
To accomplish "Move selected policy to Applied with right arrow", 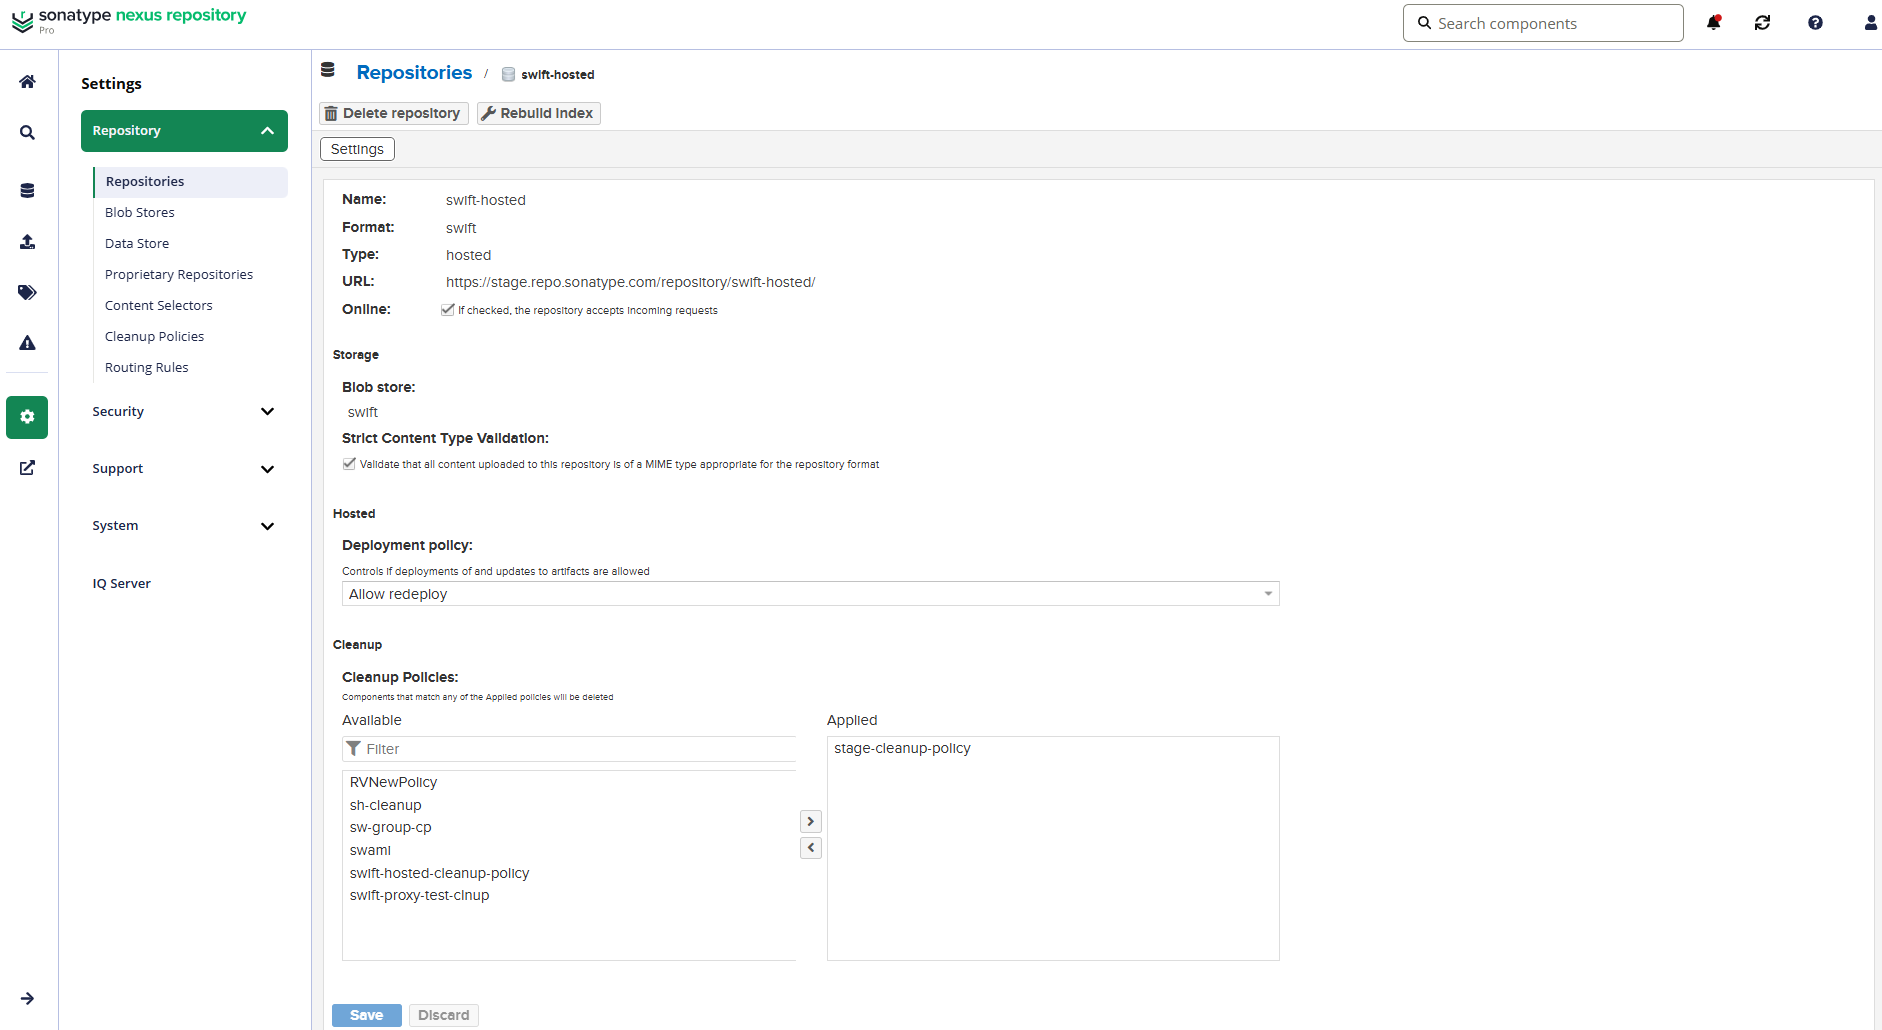I will click(x=811, y=822).
